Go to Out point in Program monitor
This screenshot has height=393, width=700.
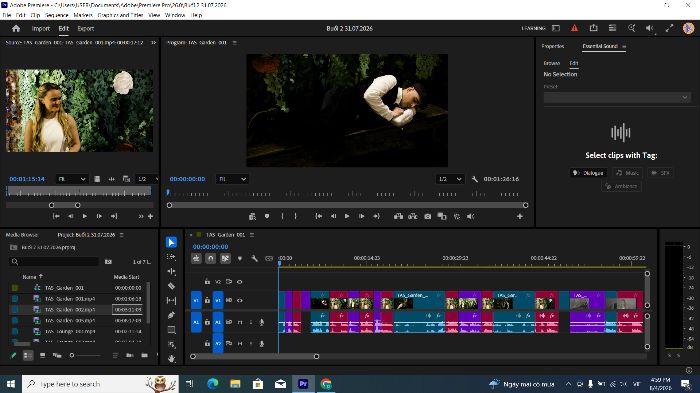coord(376,216)
